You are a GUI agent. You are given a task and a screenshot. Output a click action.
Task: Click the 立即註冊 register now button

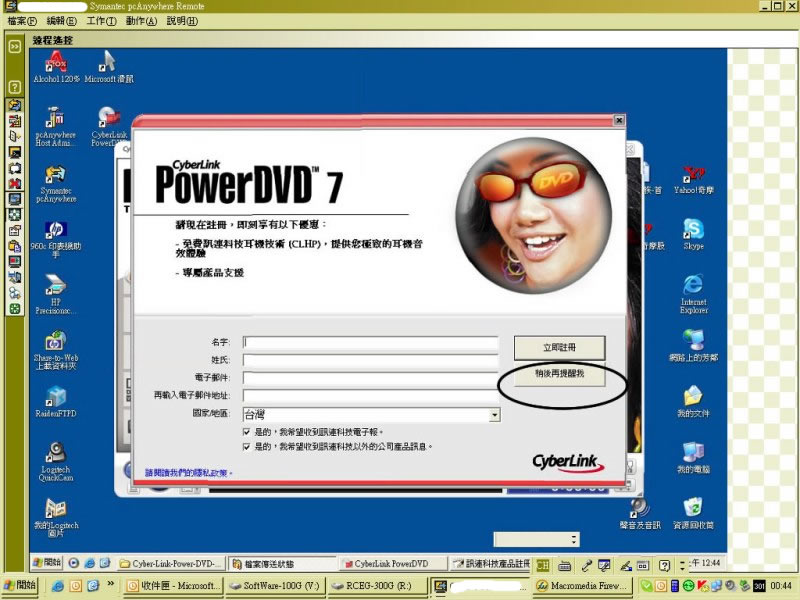coord(559,347)
